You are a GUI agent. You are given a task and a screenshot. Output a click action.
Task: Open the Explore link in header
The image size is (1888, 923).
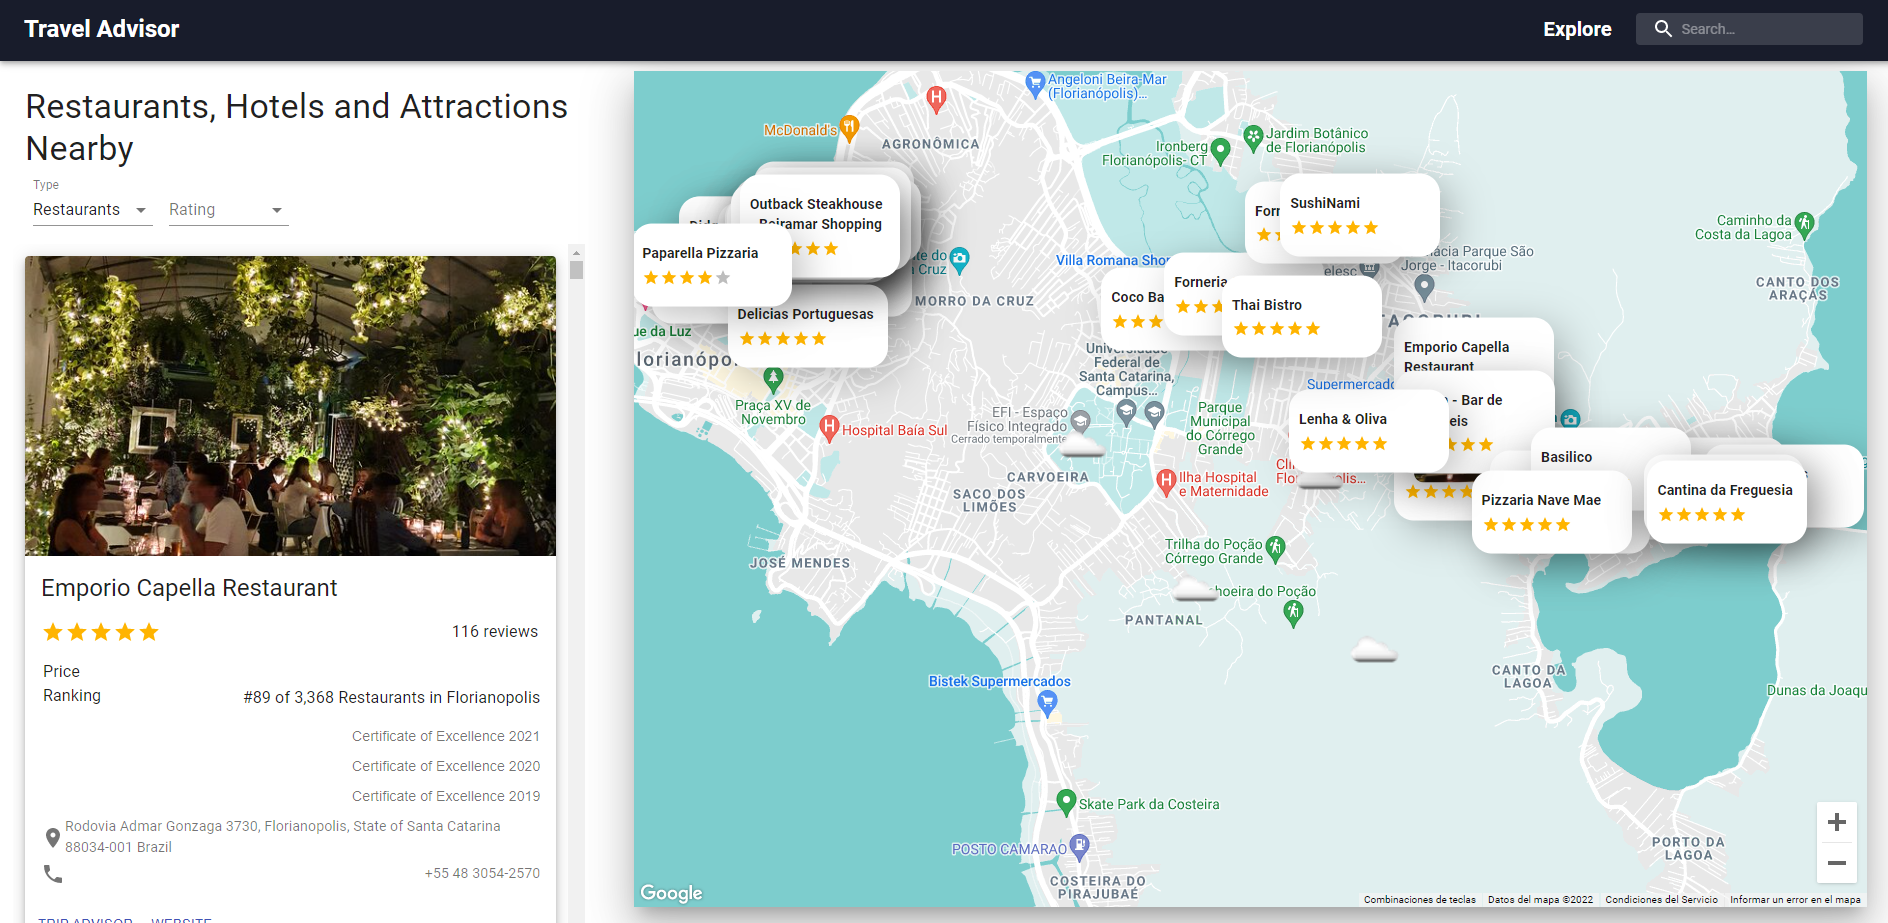pyautogui.click(x=1577, y=29)
